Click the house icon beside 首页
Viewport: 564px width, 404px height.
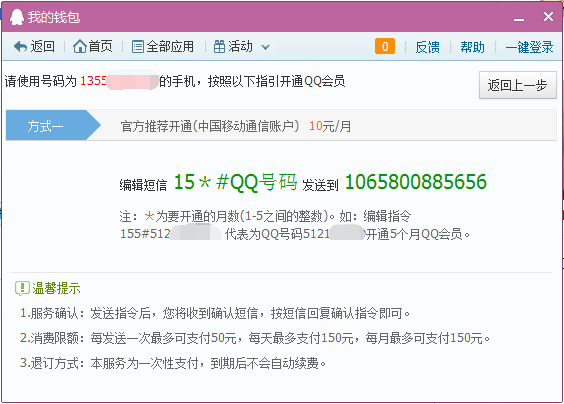click(x=79, y=46)
